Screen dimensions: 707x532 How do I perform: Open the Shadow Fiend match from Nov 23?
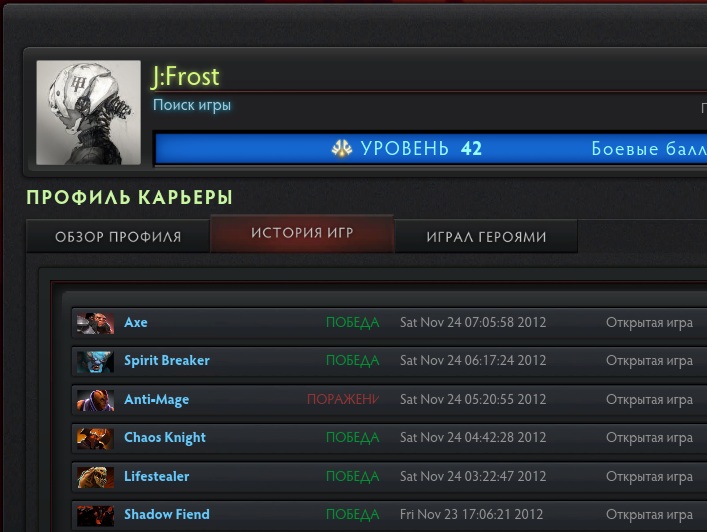pos(389,515)
